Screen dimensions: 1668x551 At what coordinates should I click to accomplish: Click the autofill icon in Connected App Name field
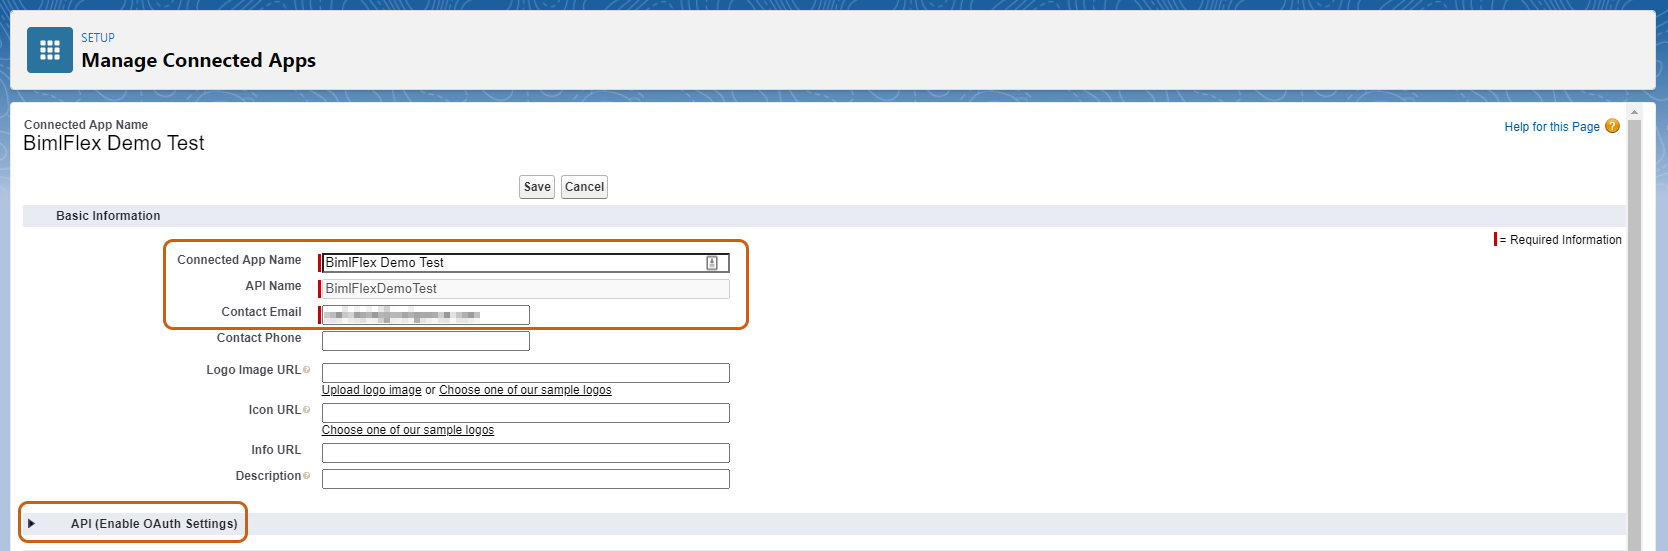712,263
